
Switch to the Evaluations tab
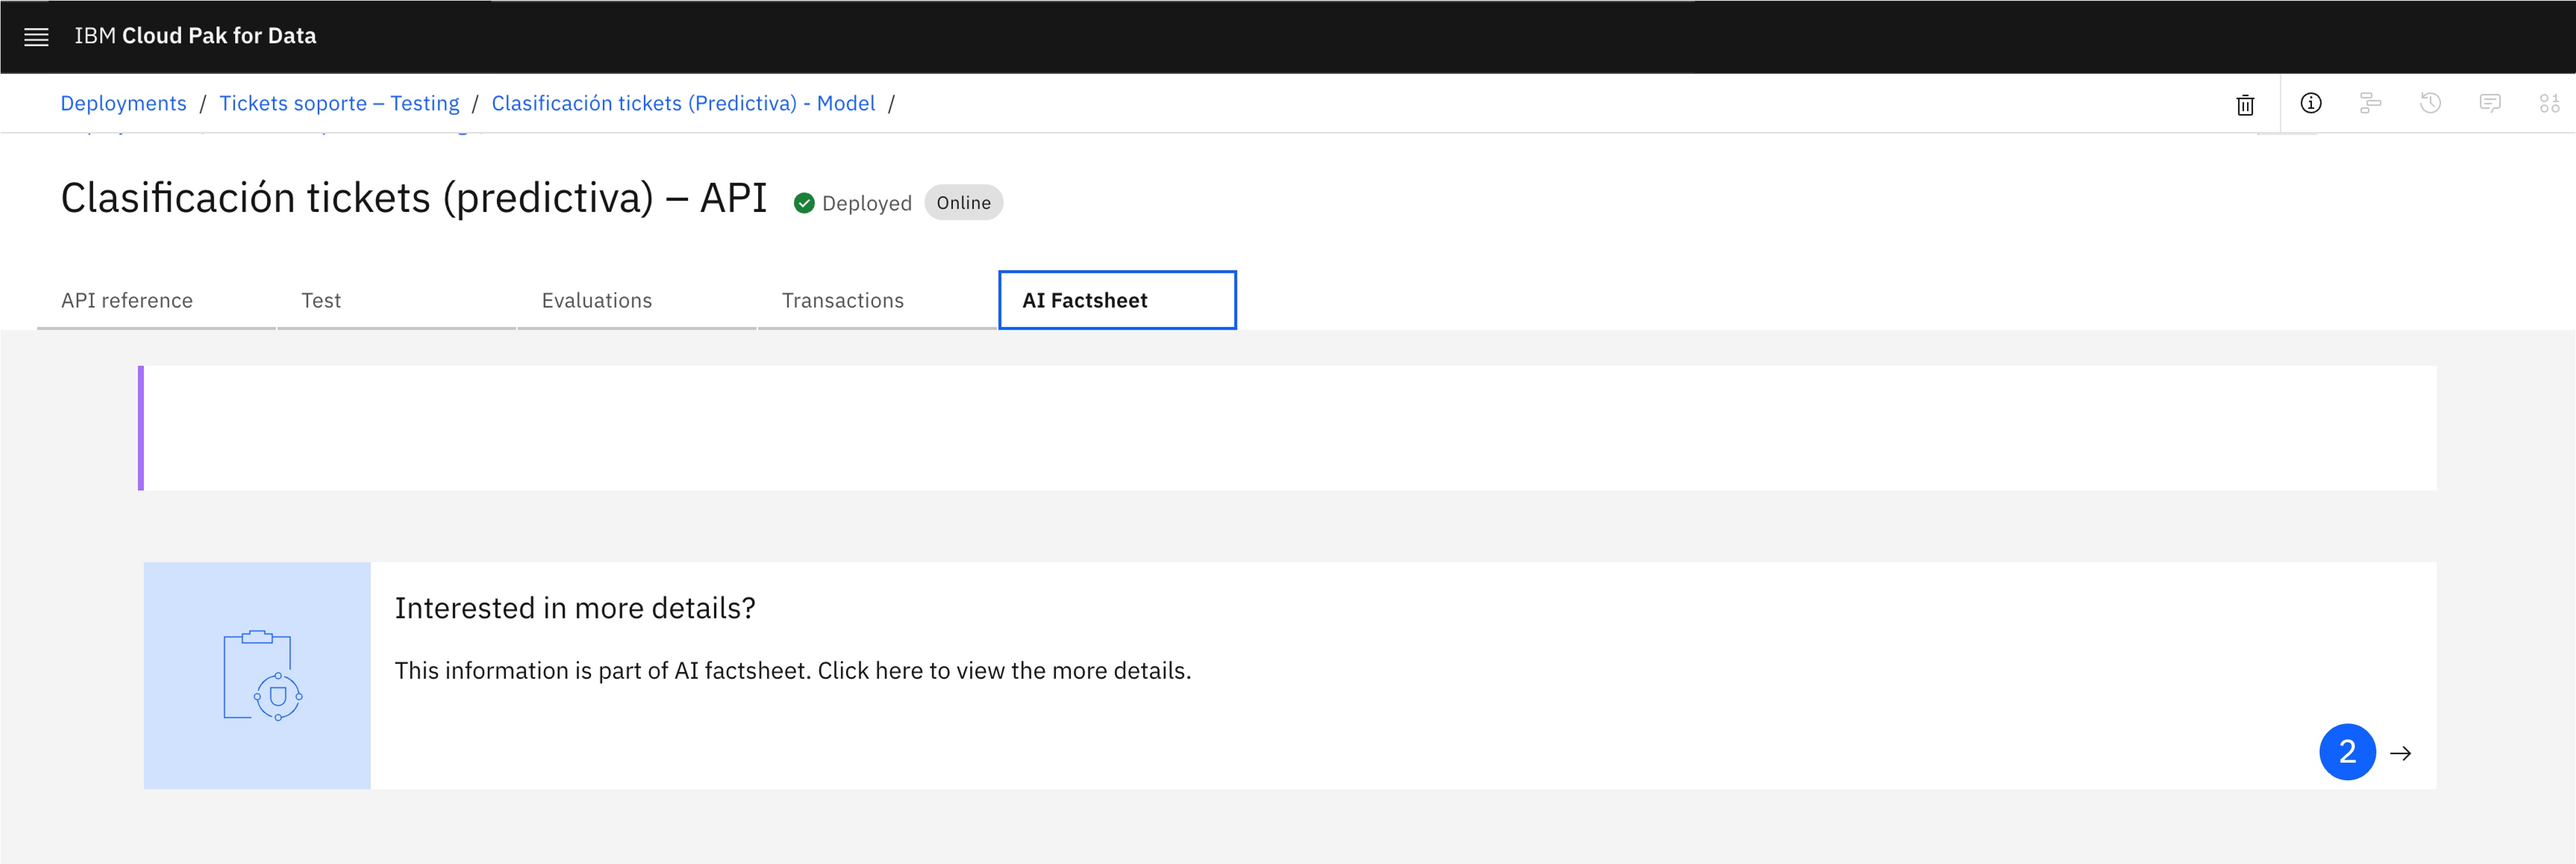pyautogui.click(x=637, y=300)
